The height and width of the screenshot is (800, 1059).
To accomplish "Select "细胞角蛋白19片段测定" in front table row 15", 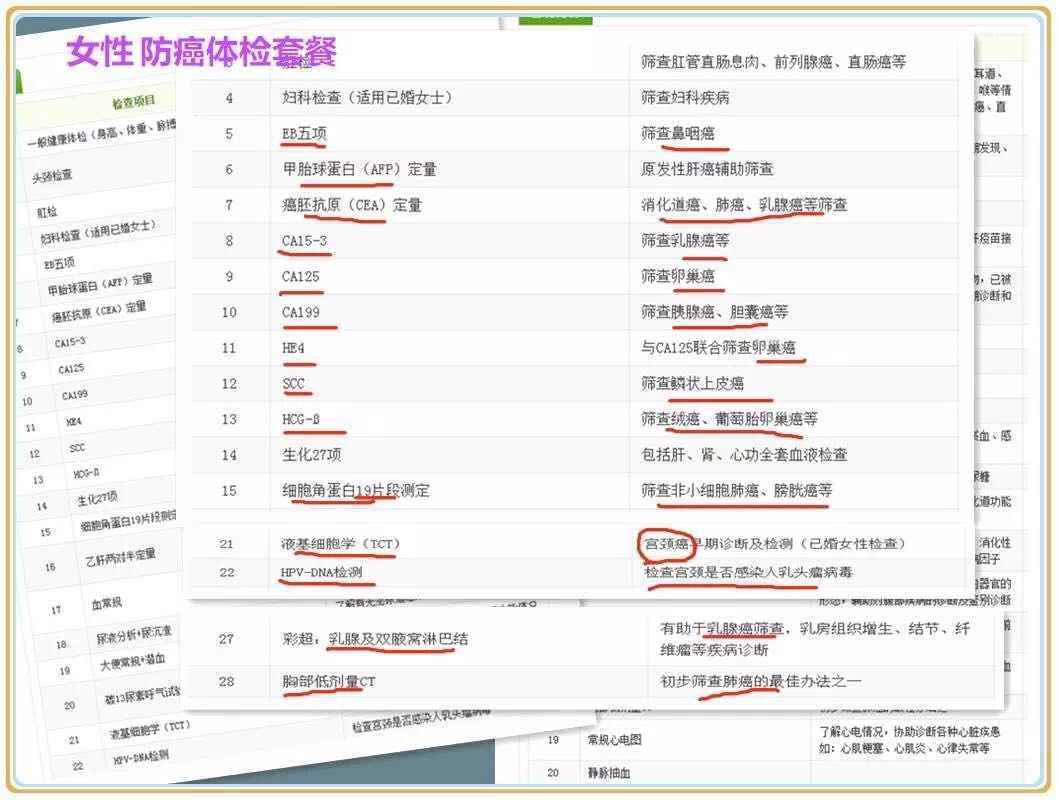I will pyautogui.click(x=356, y=491).
